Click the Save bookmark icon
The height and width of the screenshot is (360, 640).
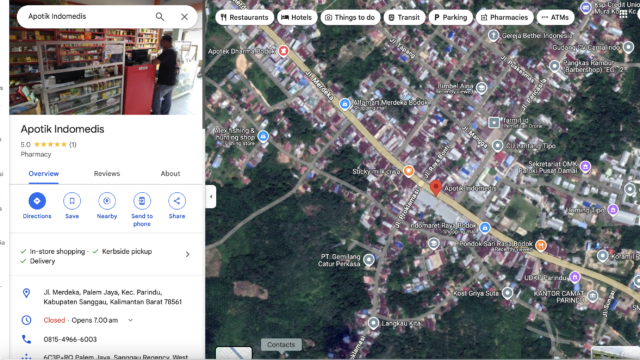[x=72, y=201]
